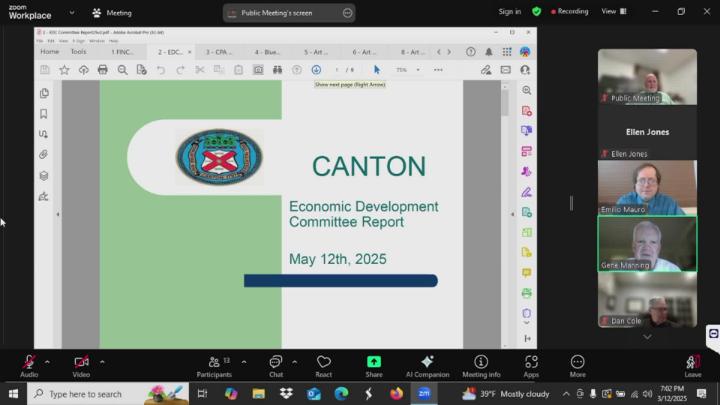Viewport: 720px width, 405px height.
Task: Open the More options menu
Action: pos(577,366)
